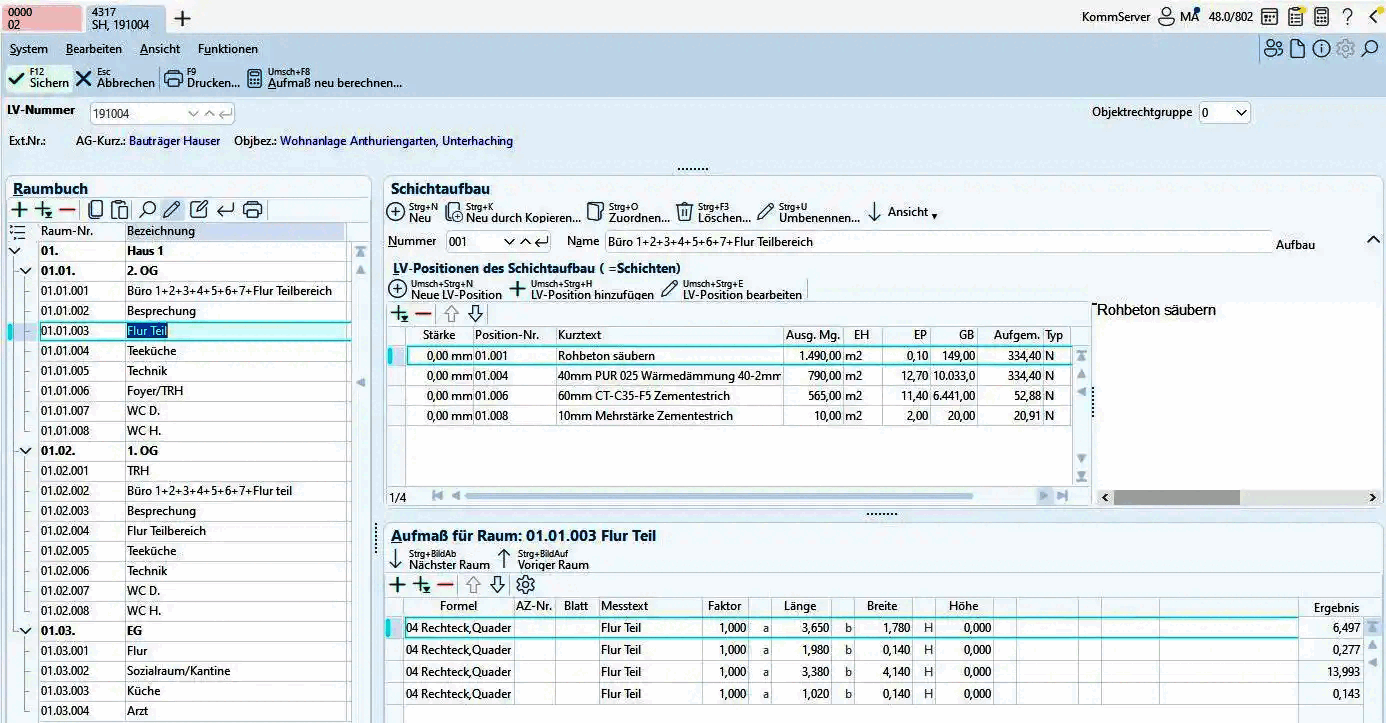Screen dimensions: 1386x723
Task: Collapse the Aufbau panel with the chevron
Action: tap(1373, 240)
